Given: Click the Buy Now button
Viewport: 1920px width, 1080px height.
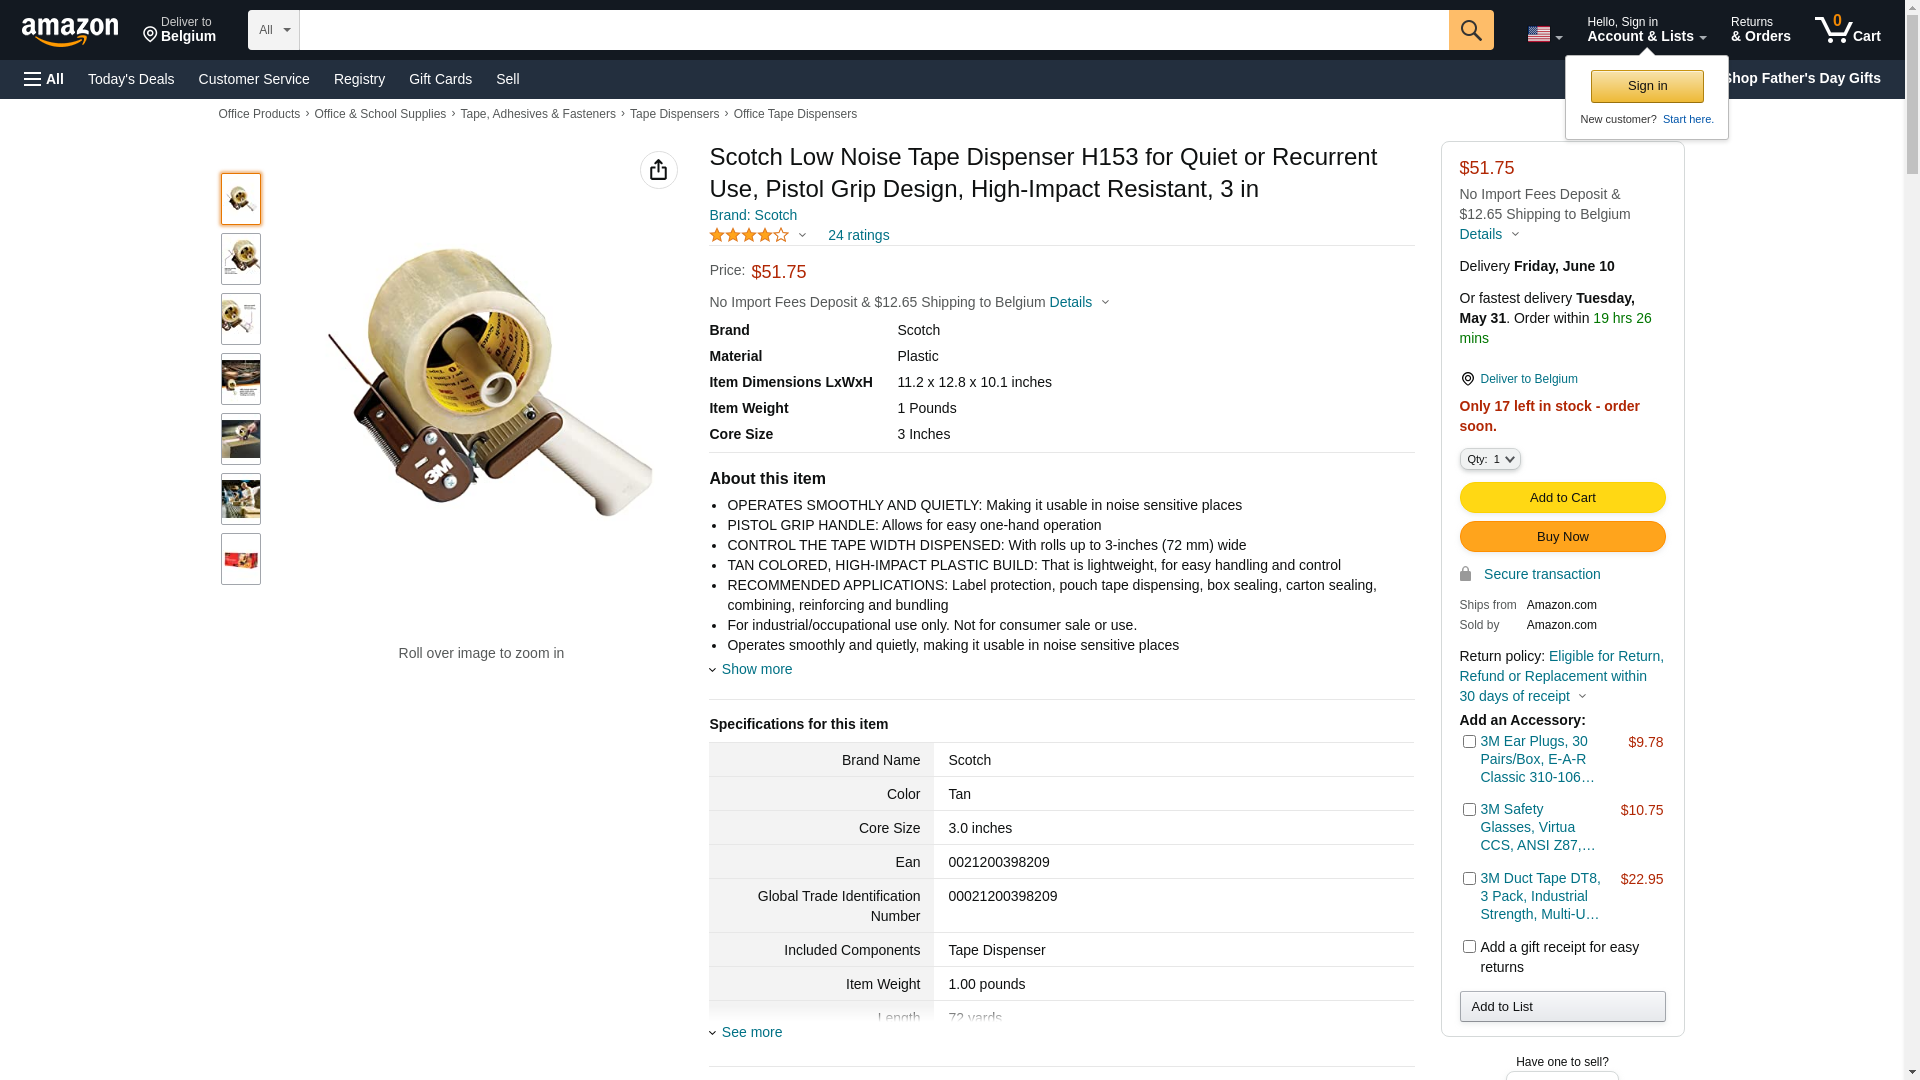Looking at the screenshot, I should click(1562, 537).
